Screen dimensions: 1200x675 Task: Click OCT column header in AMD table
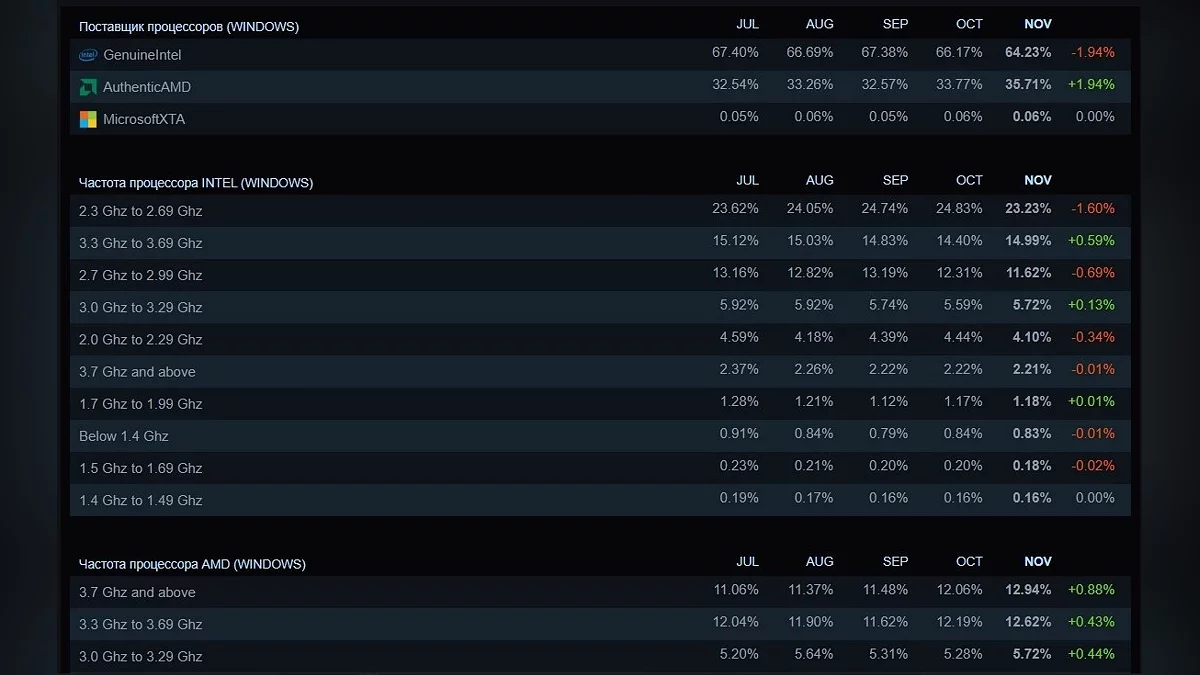pos(969,561)
